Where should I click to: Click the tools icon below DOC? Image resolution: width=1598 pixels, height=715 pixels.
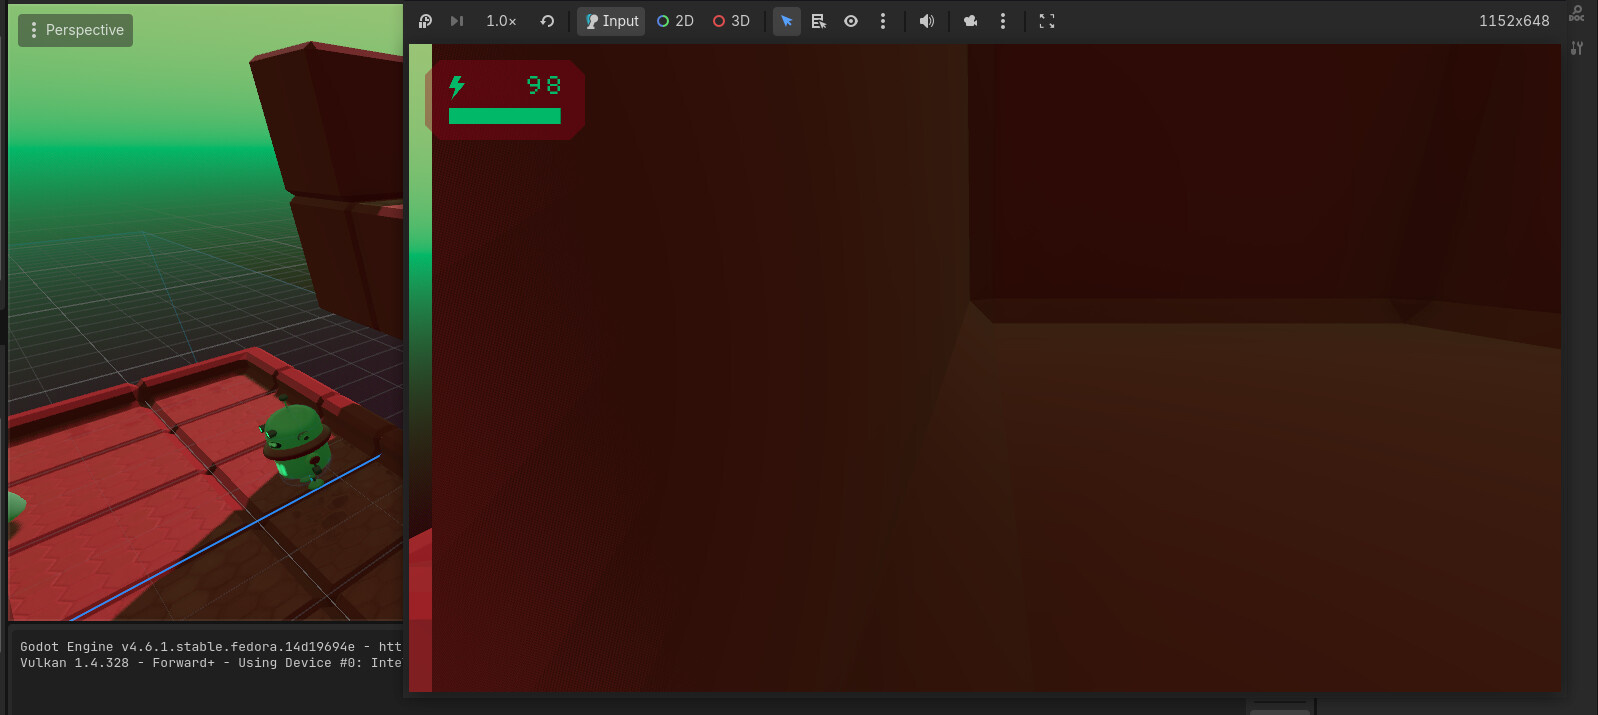(1577, 48)
